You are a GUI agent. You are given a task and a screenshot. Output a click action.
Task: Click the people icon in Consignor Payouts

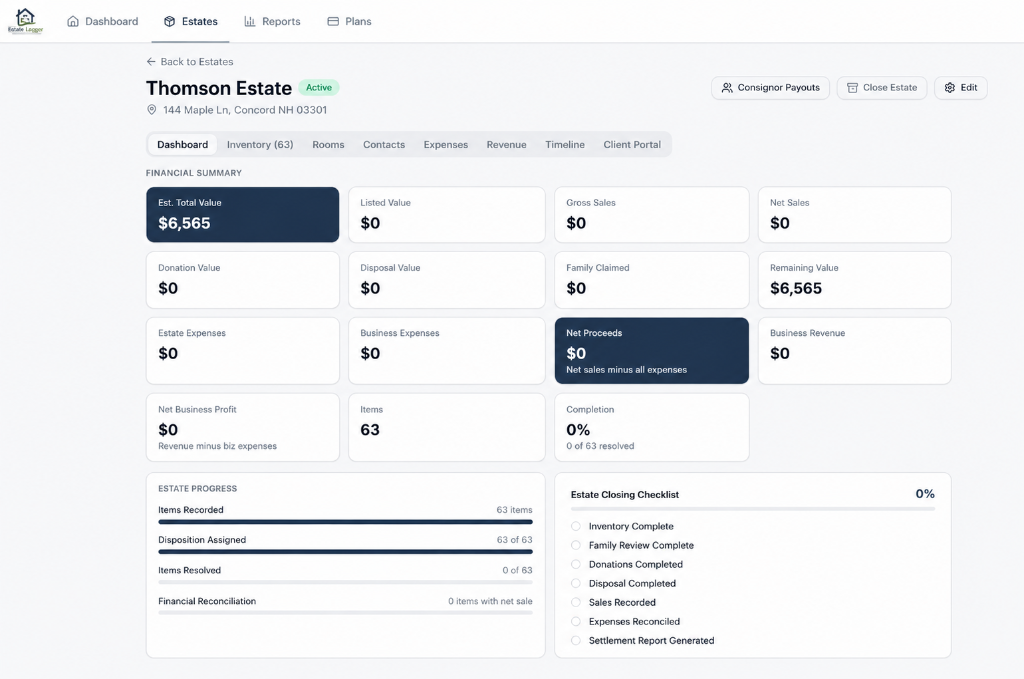[x=727, y=87]
